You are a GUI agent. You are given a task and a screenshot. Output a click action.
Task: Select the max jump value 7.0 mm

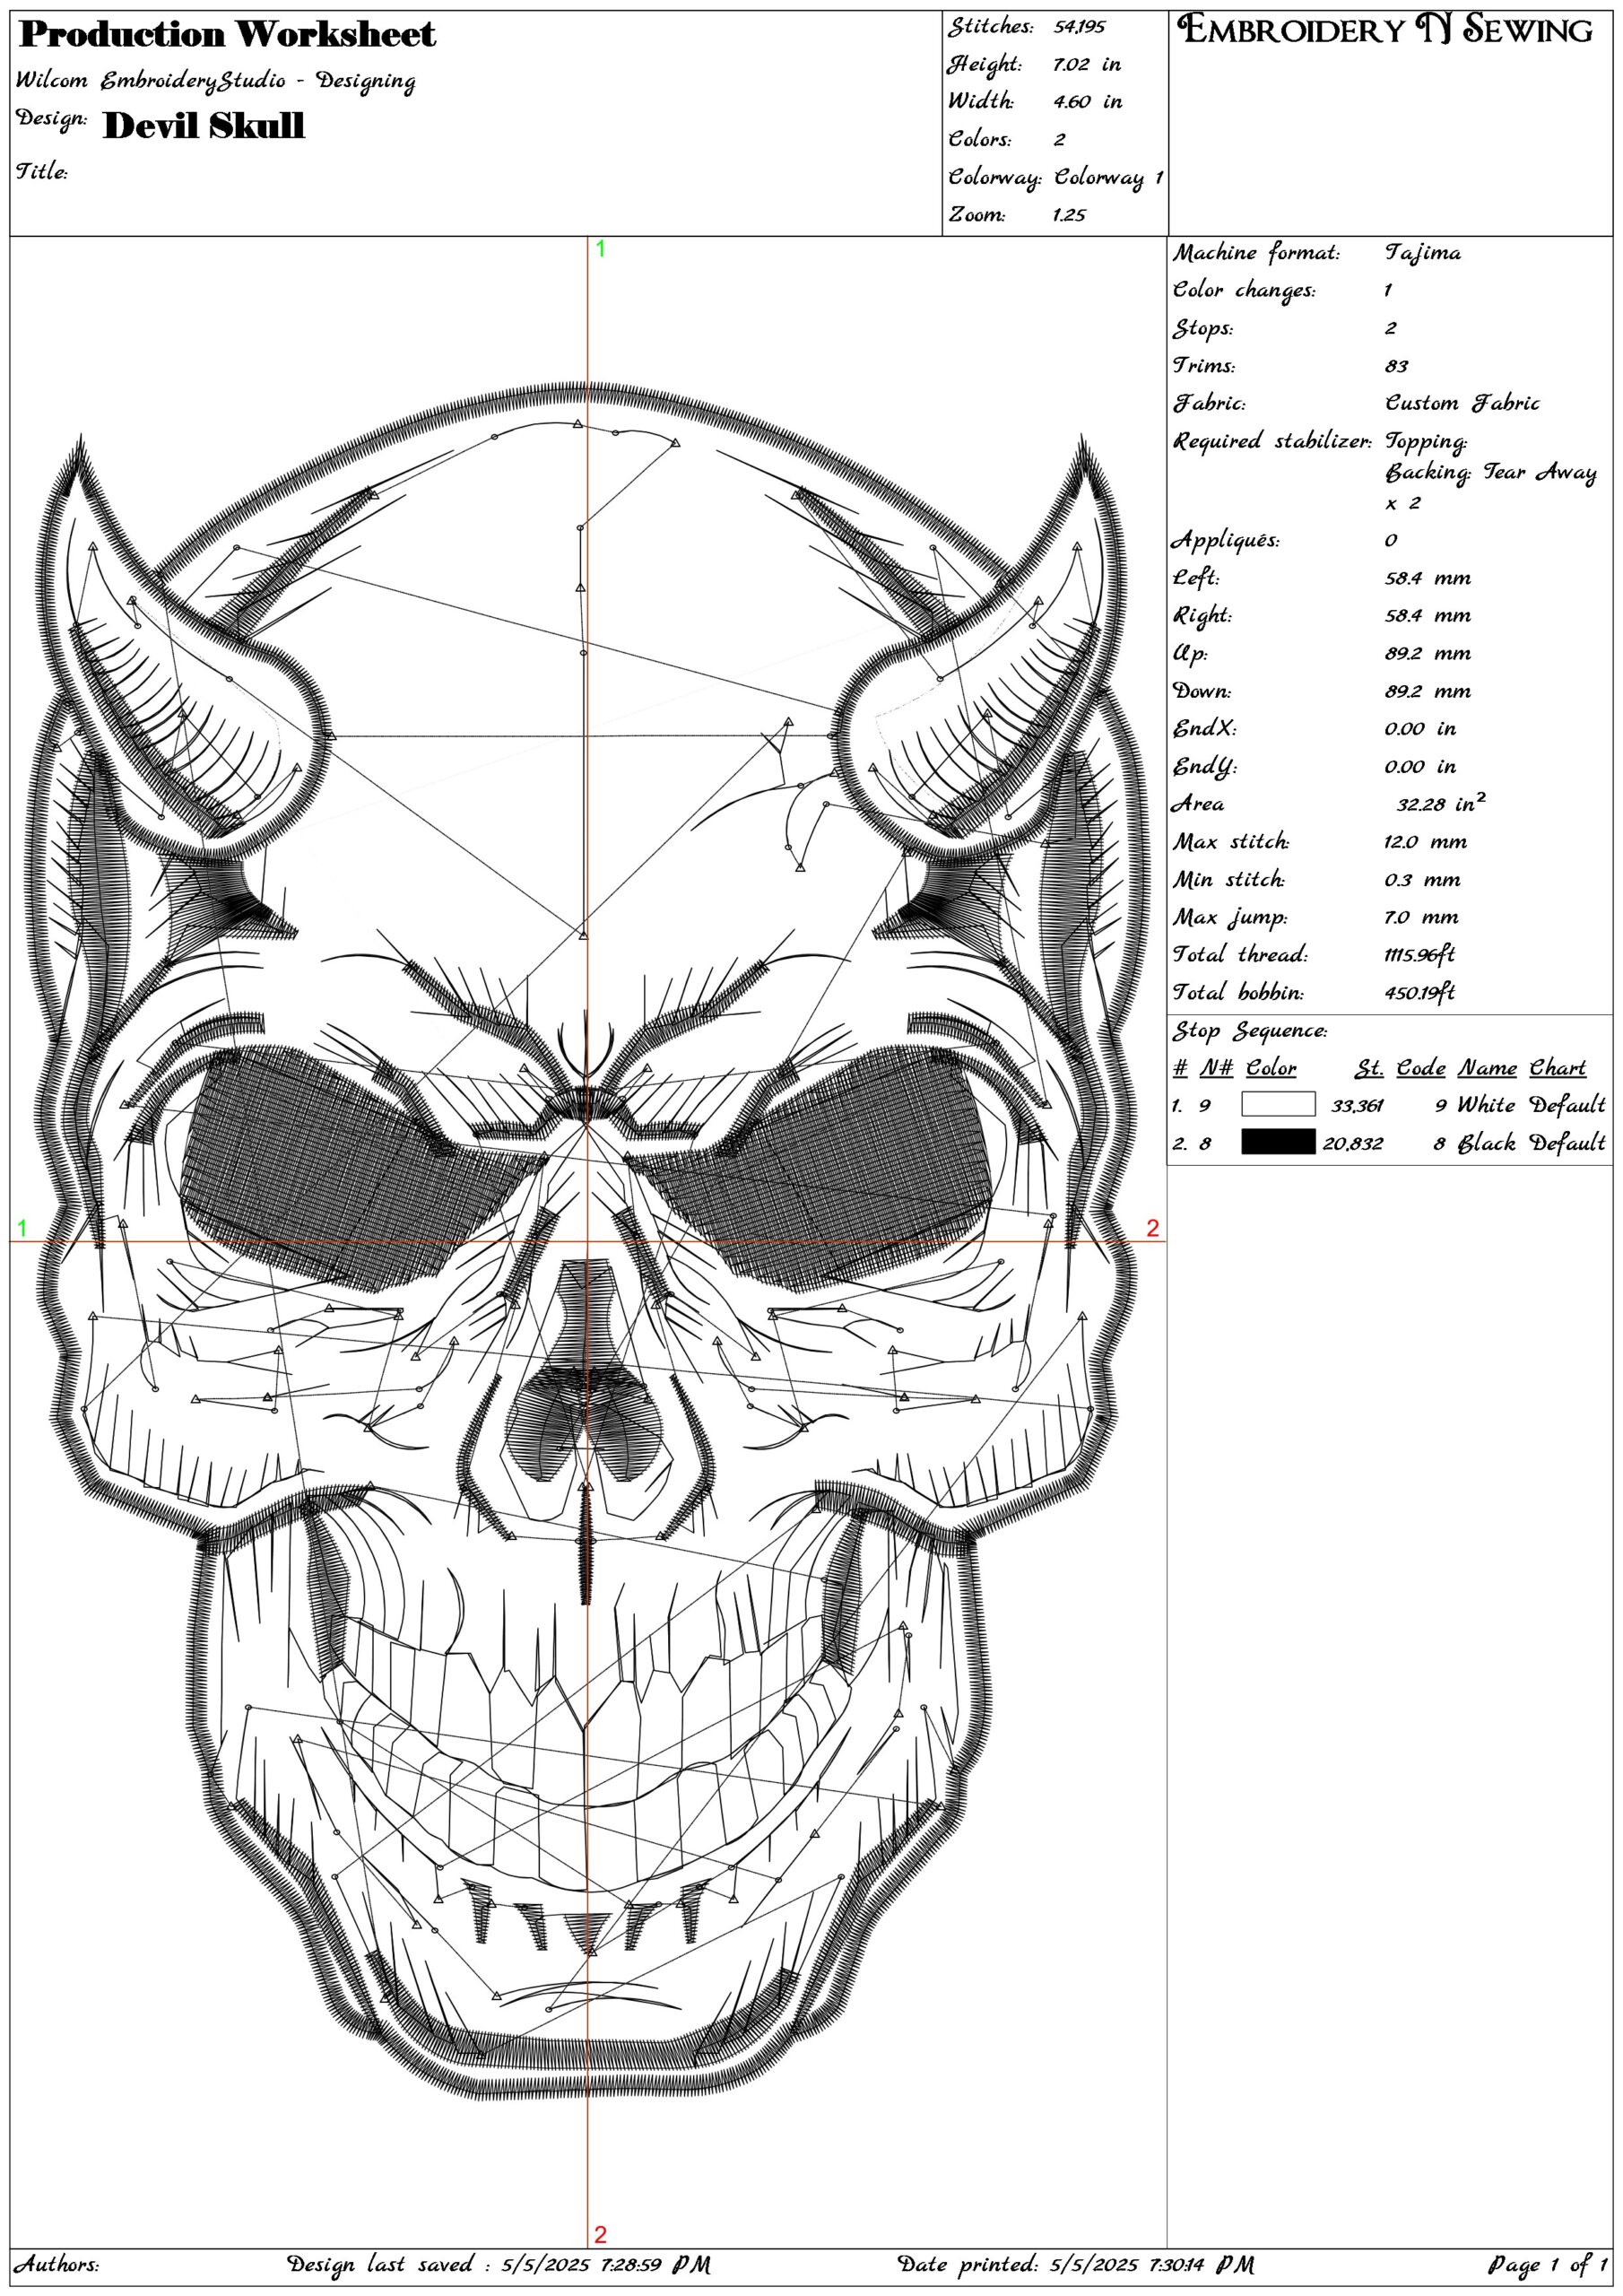pyautogui.click(x=1421, y=917)
